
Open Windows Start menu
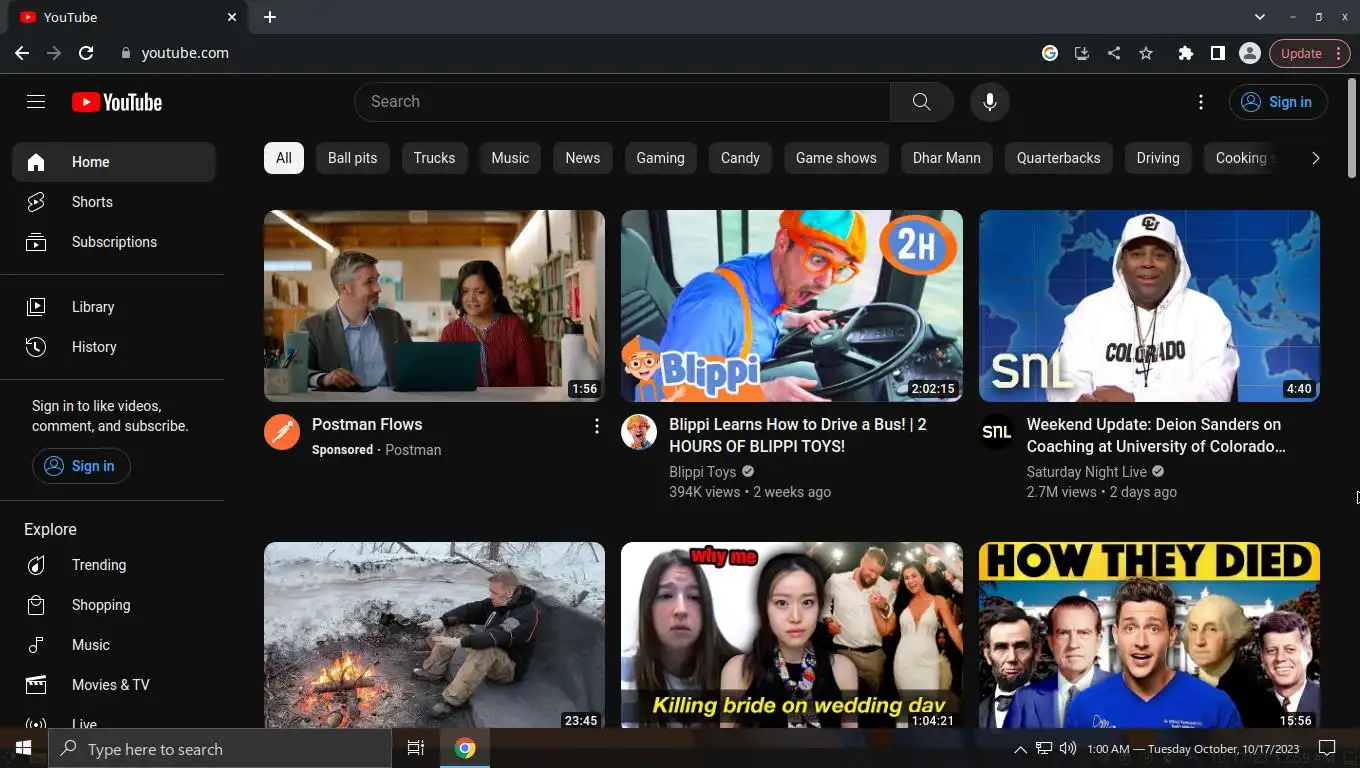coord(23,748)
